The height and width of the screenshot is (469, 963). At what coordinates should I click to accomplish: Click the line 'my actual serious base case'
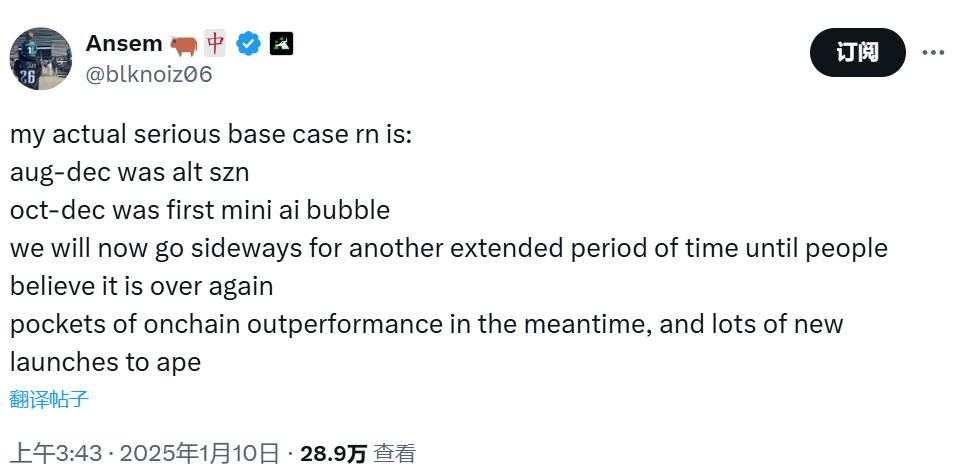pos(210,134)
